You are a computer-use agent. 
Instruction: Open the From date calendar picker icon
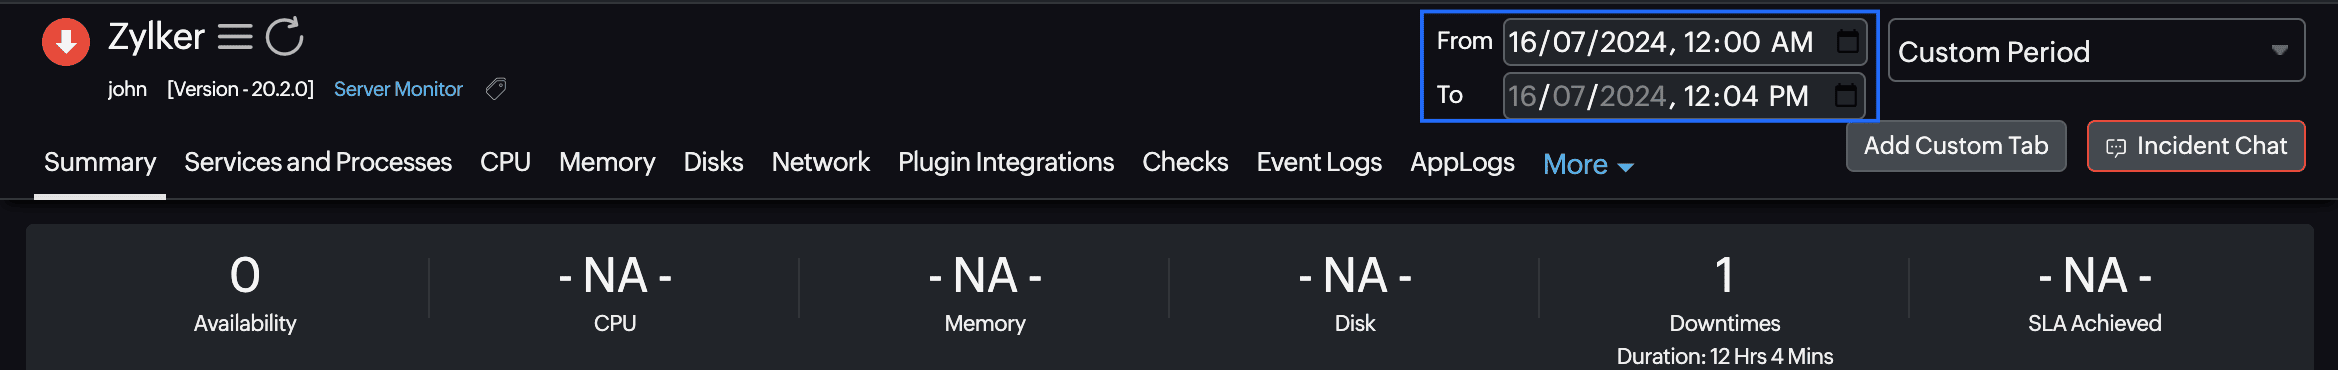click(x=1847, y=41)
